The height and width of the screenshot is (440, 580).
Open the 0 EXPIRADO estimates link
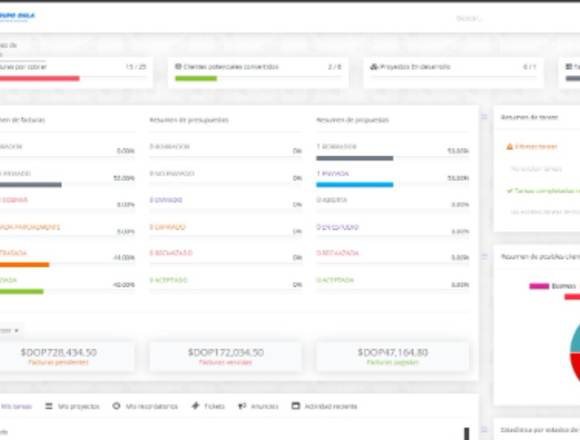167,227
